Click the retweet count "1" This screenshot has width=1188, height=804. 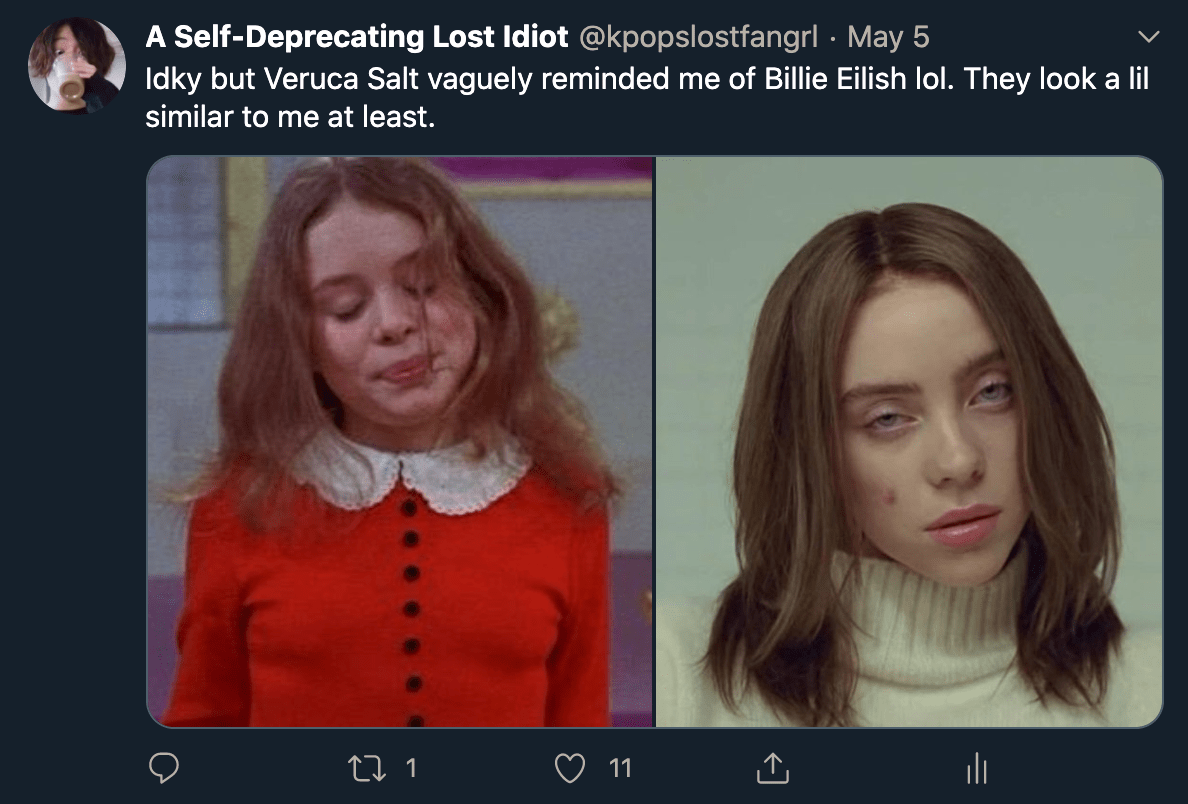(x=411, y=767)
